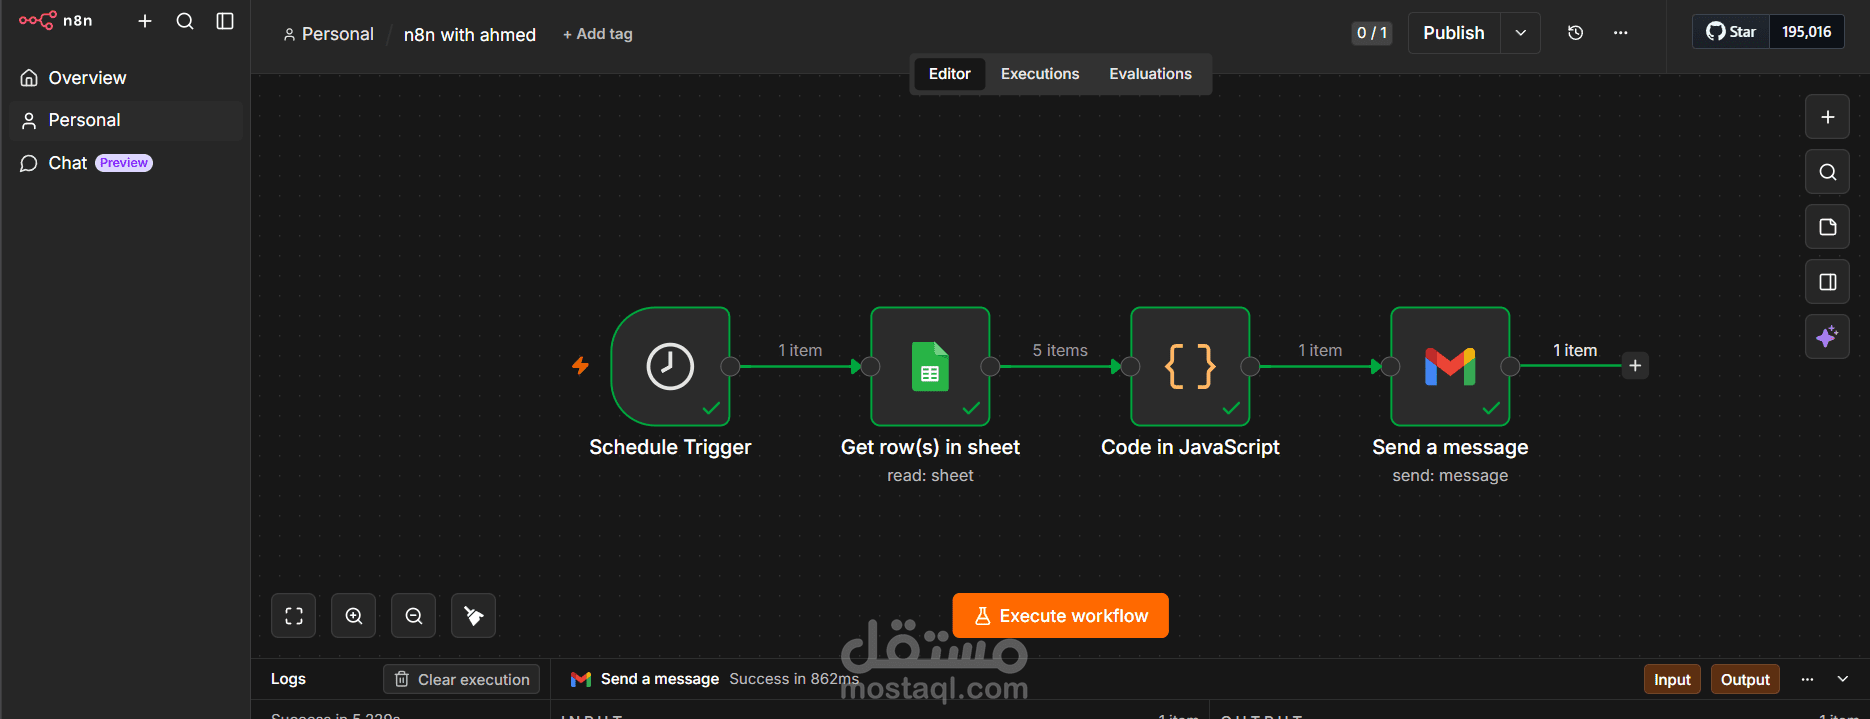Viewport: 1870px width, 719px height.
Task: Click Get row(s) in sheet label
Action: tap(930, 447)
